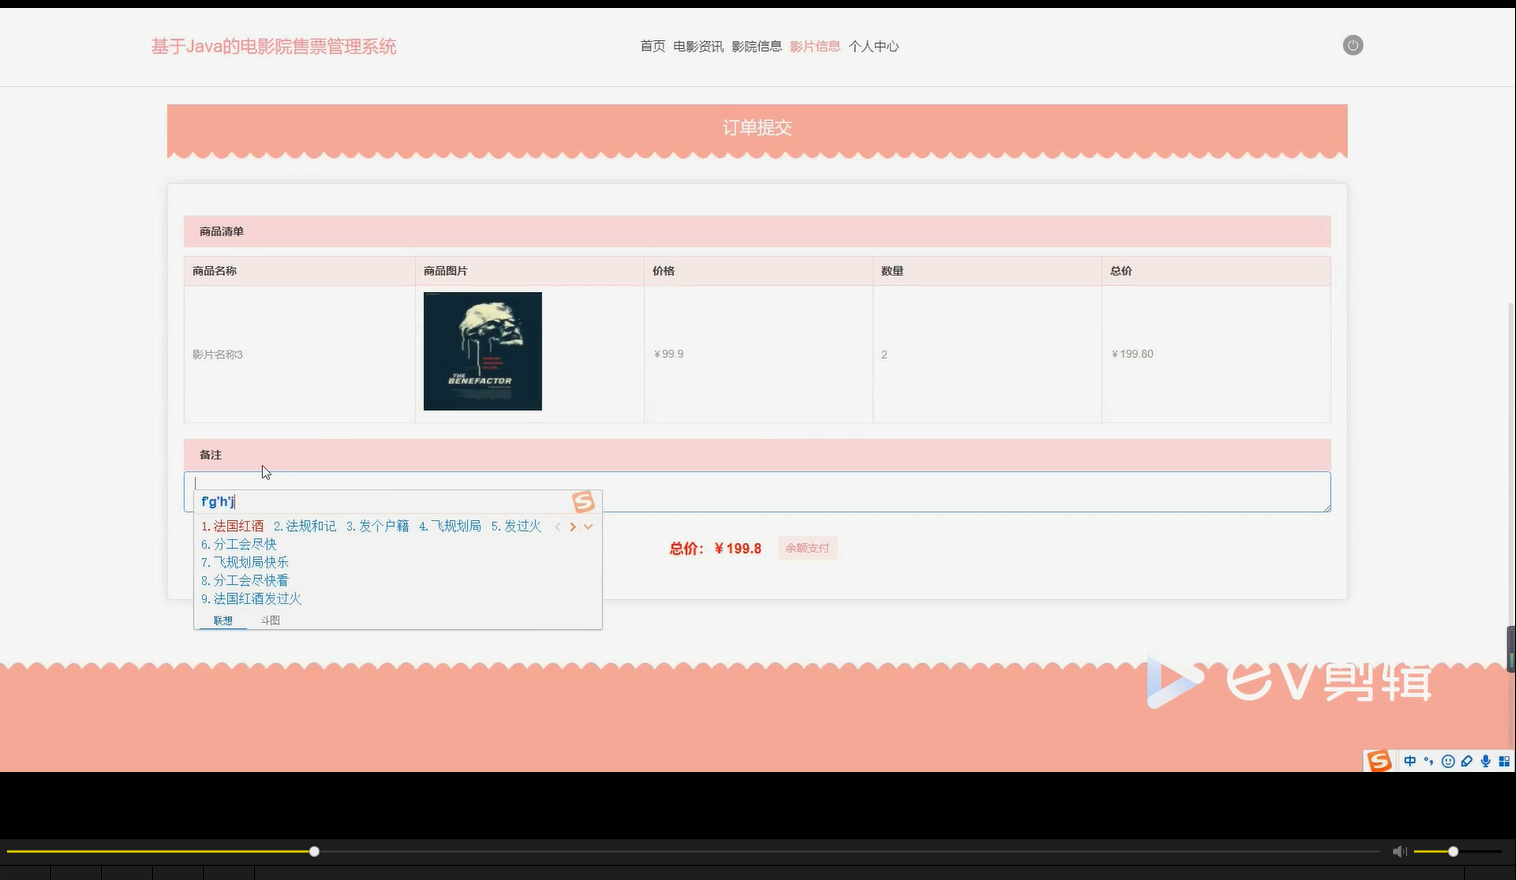Select candidate 3 发个户籍
1516x880 pixels.
tap(377, 526)
